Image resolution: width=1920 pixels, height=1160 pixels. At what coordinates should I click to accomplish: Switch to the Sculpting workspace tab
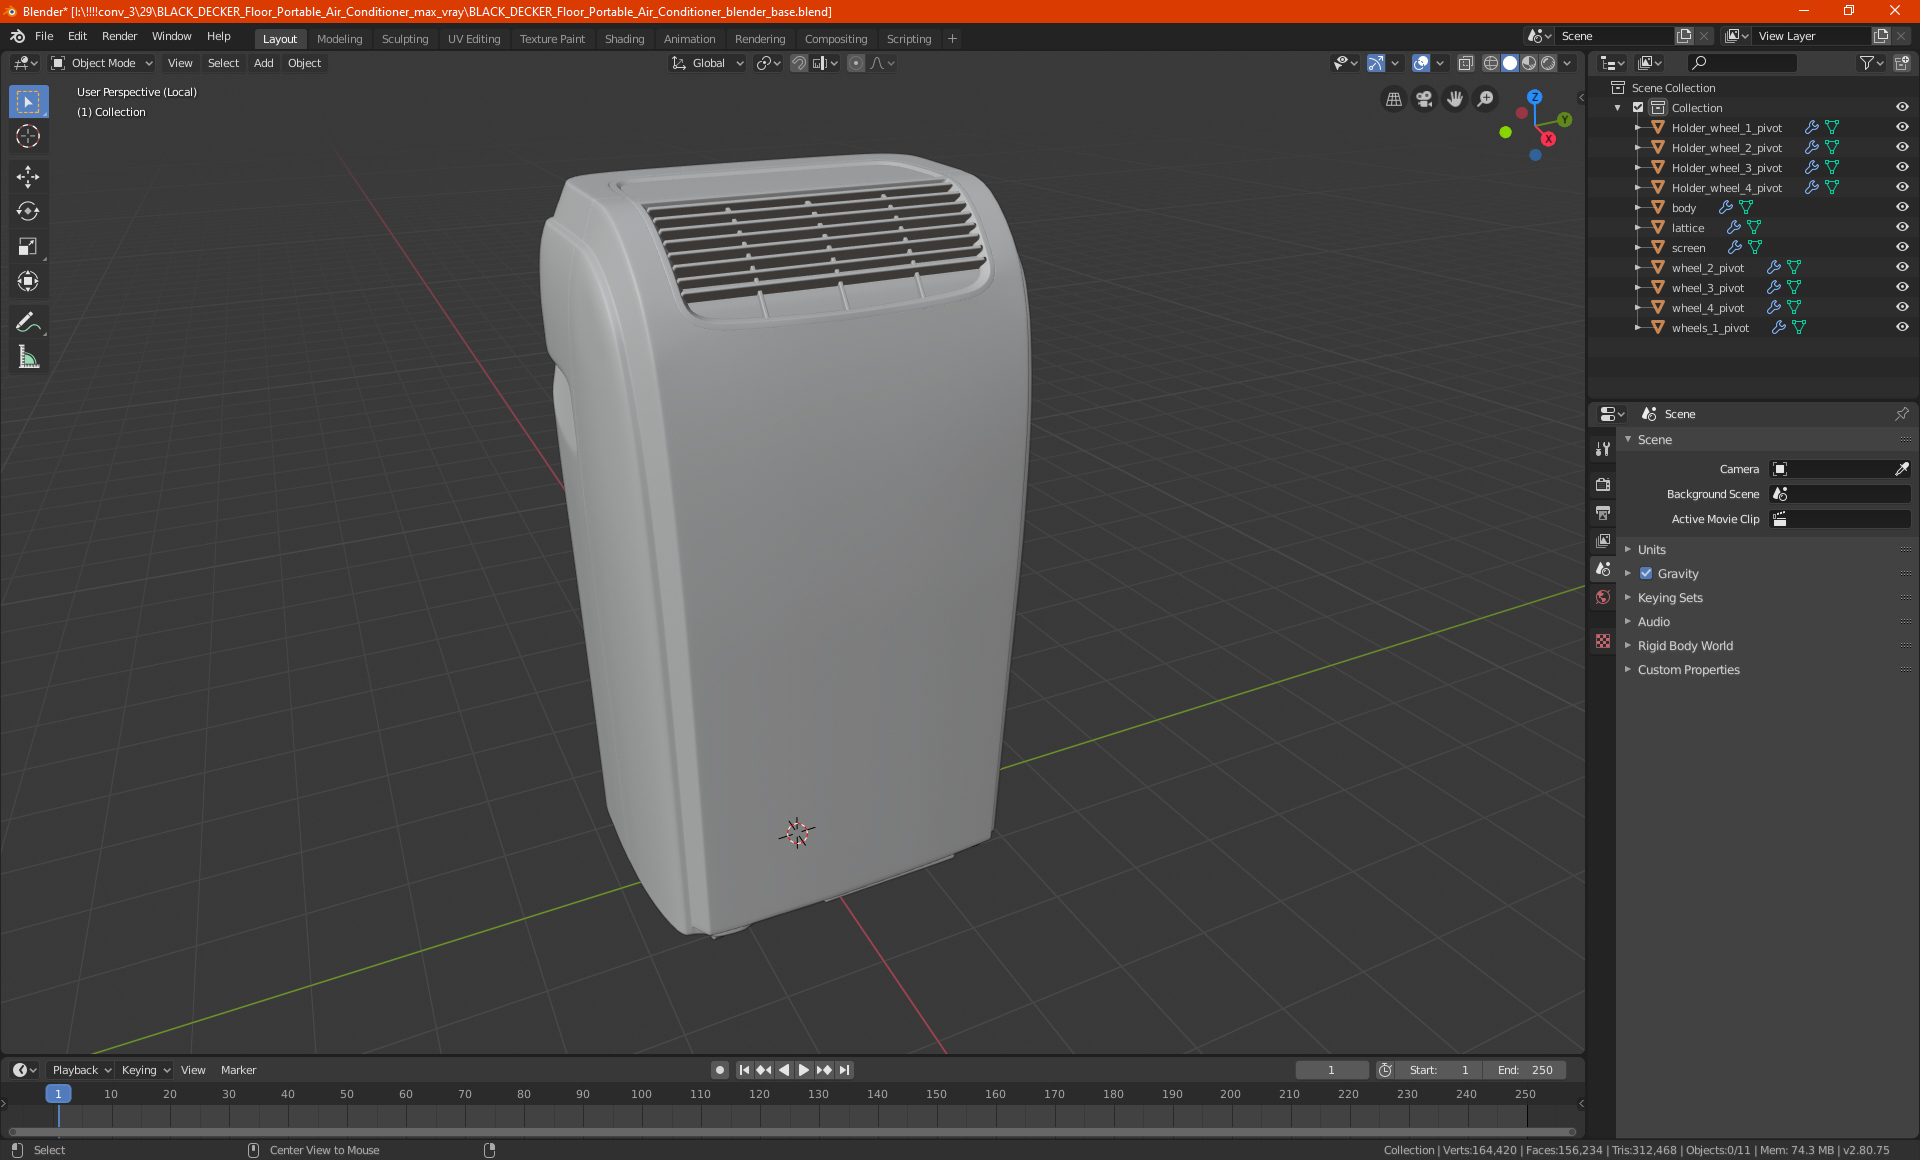tap(404, 39)
